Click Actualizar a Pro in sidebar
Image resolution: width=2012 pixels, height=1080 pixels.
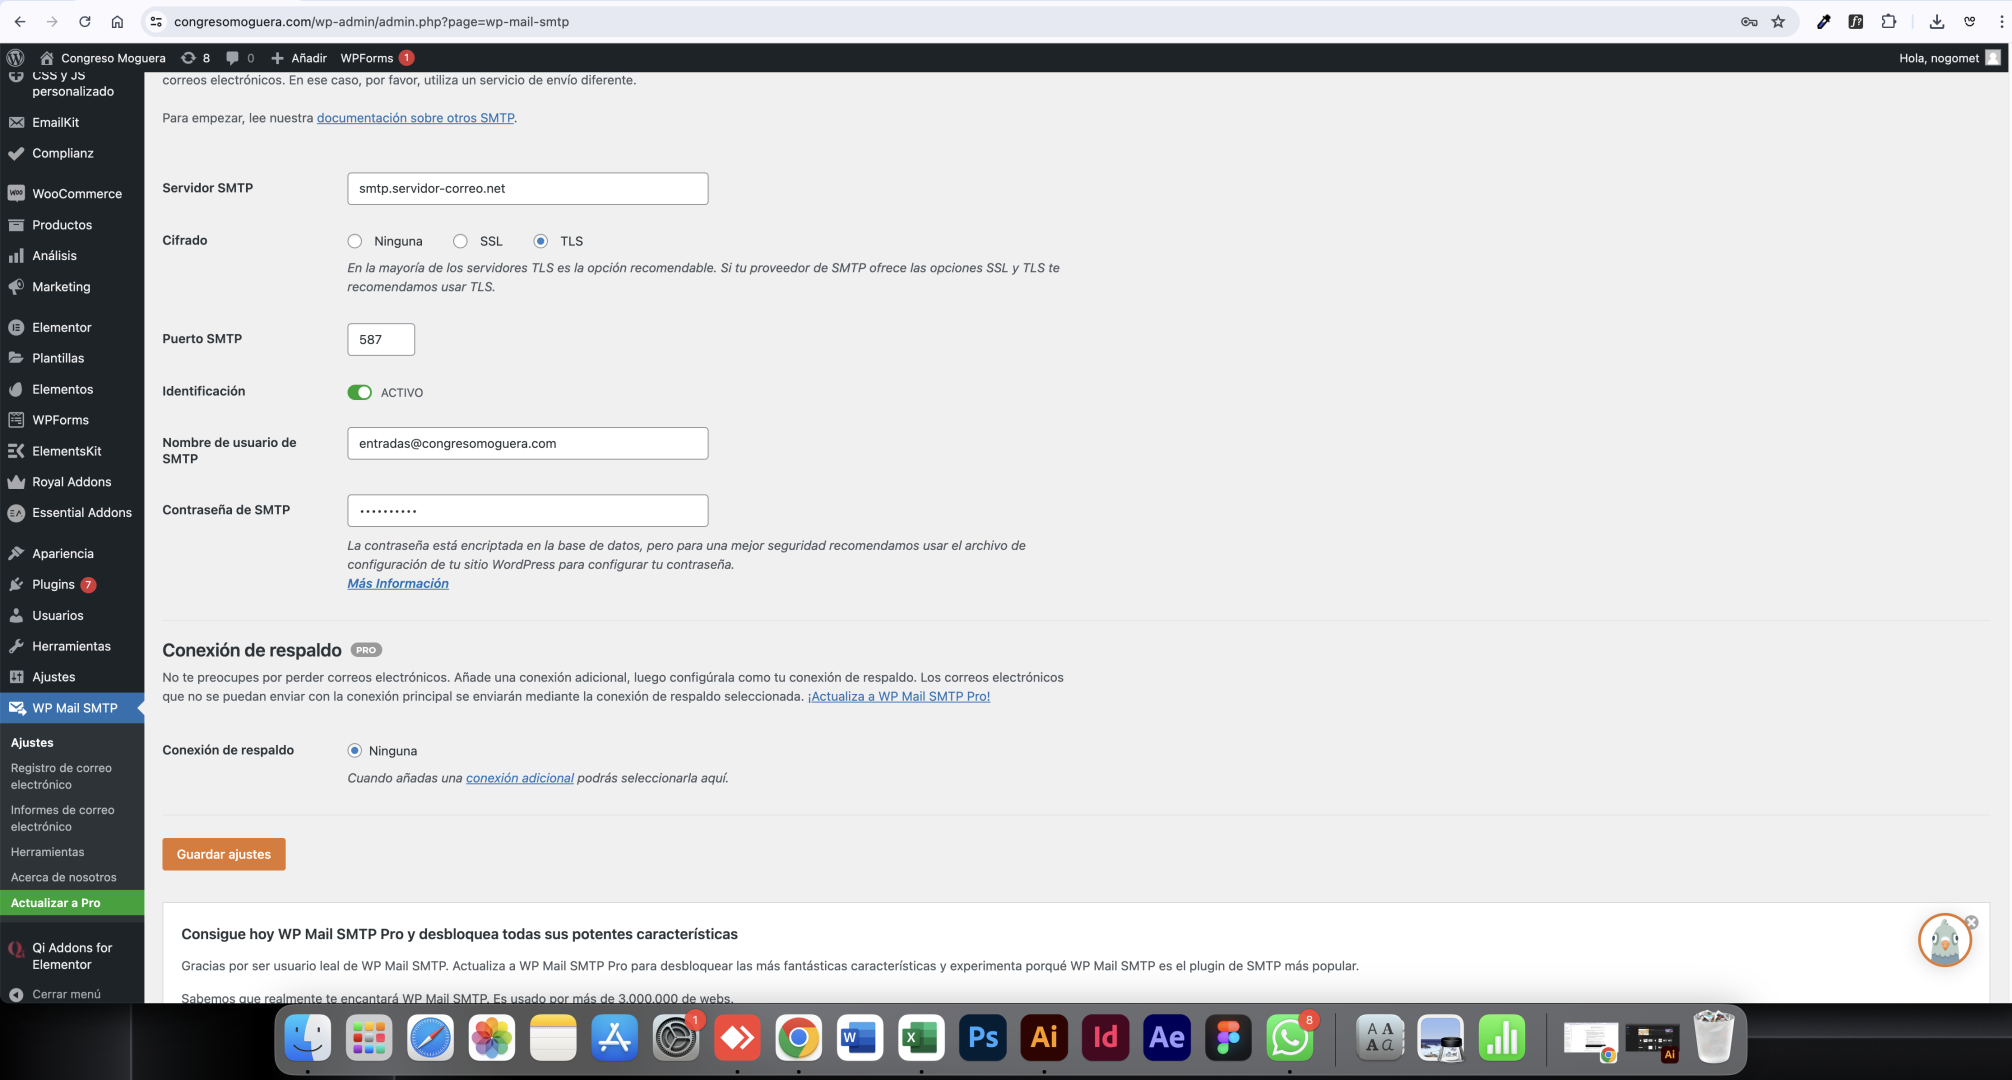pyautogui.click(x=72, y=903)
